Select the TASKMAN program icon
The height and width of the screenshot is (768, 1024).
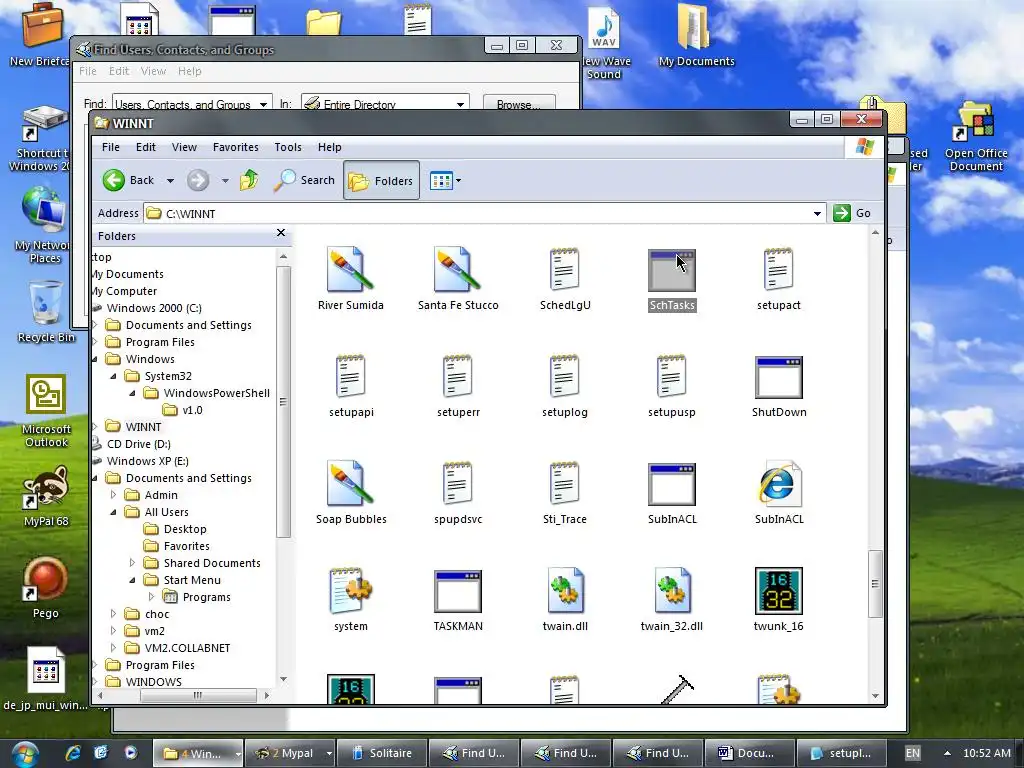tap(458, 592)
